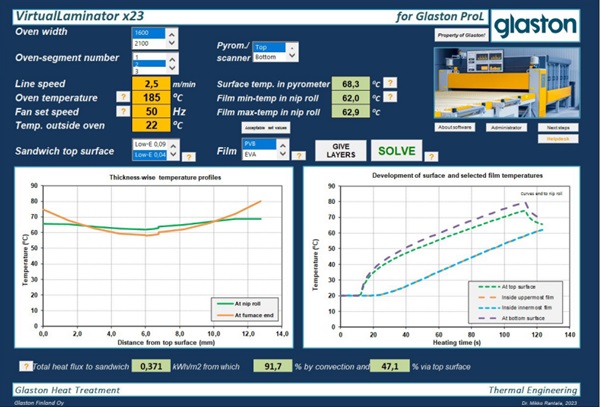
Task: Click the Line speed input field
Action: pyautogui.click(x=152, y=84)
